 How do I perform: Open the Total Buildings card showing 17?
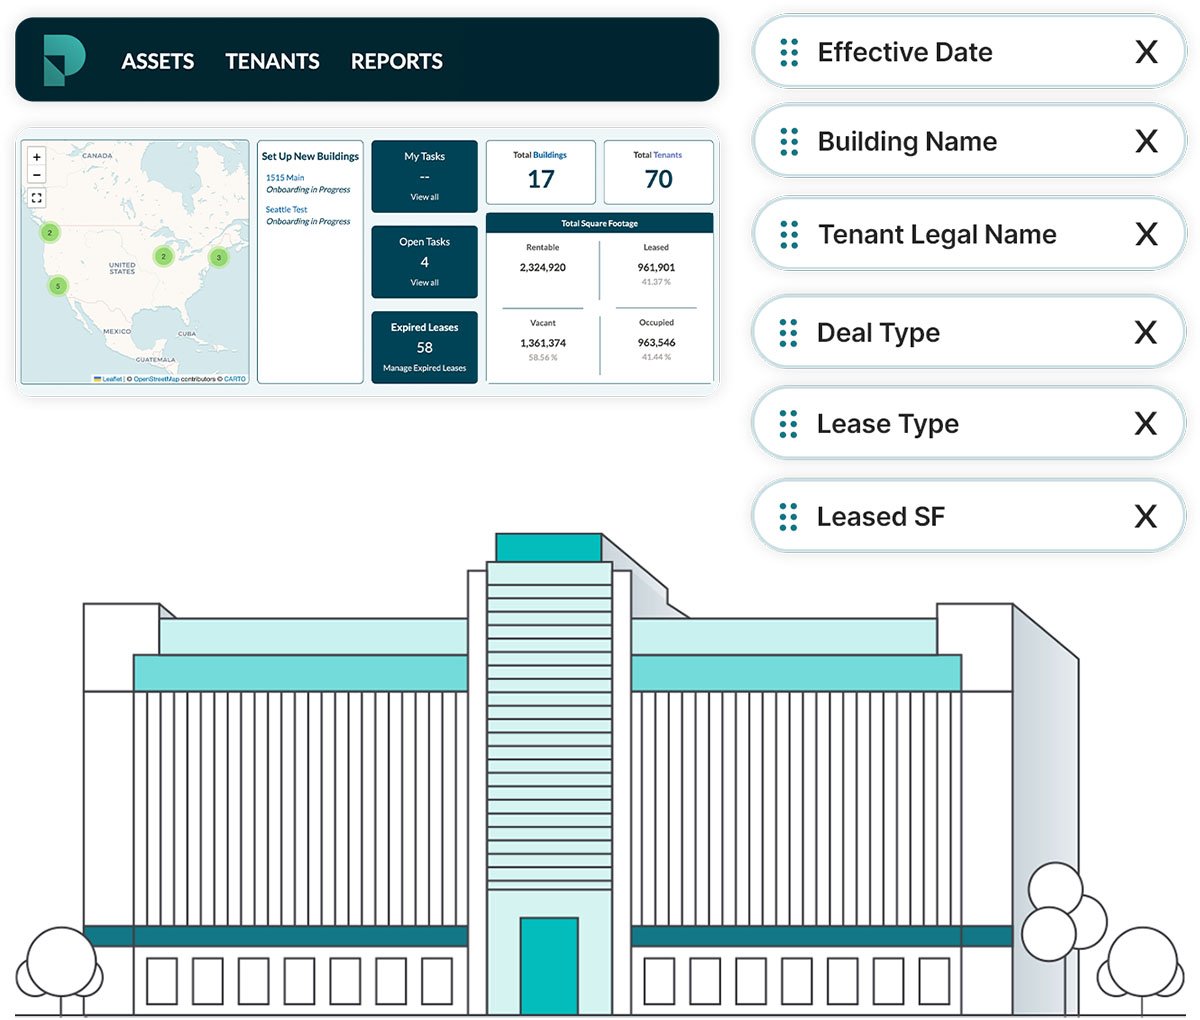coord(540,172)
